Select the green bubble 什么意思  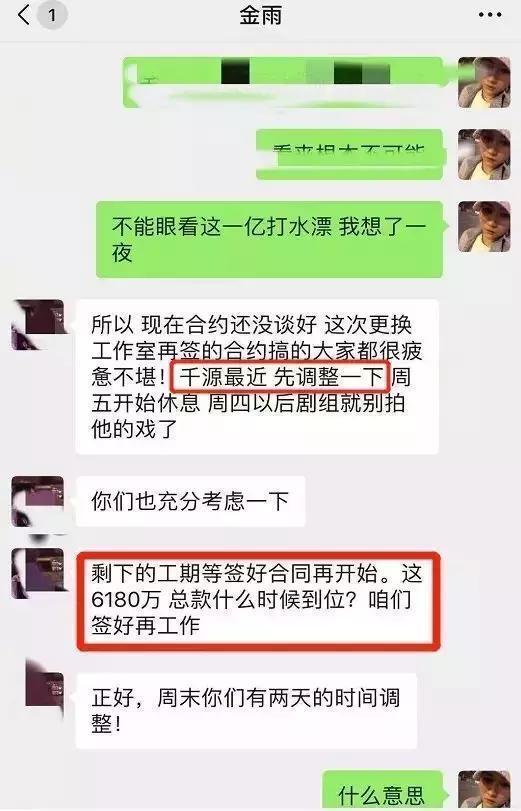coord(382,790)
